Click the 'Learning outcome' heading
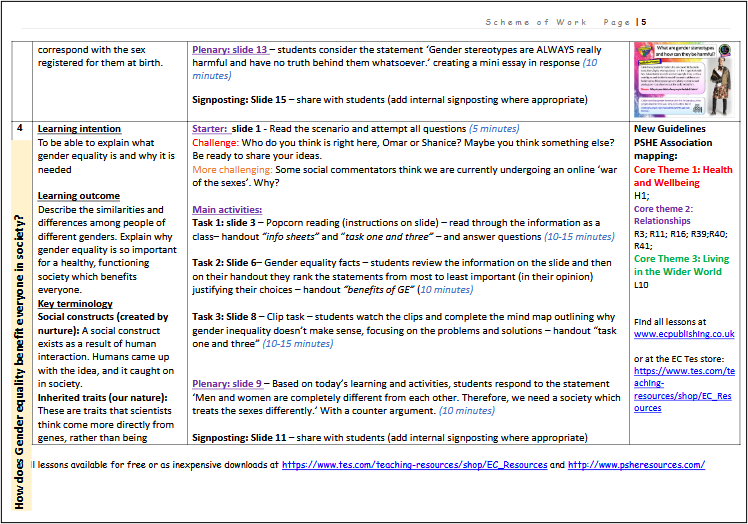This screenshot has height=524, width=748. pyautogui.click(x=79, y=196)
